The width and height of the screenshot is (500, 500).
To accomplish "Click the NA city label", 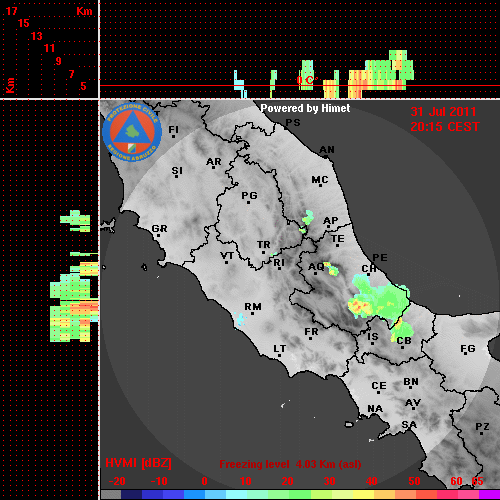I will click(x=375, y=408).
